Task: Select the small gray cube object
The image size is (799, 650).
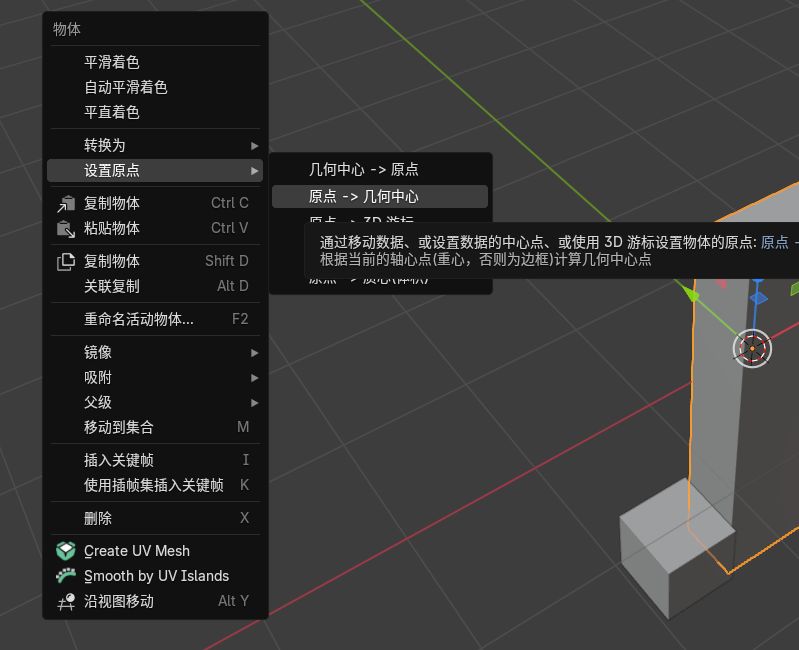Action: pos(677,549)
